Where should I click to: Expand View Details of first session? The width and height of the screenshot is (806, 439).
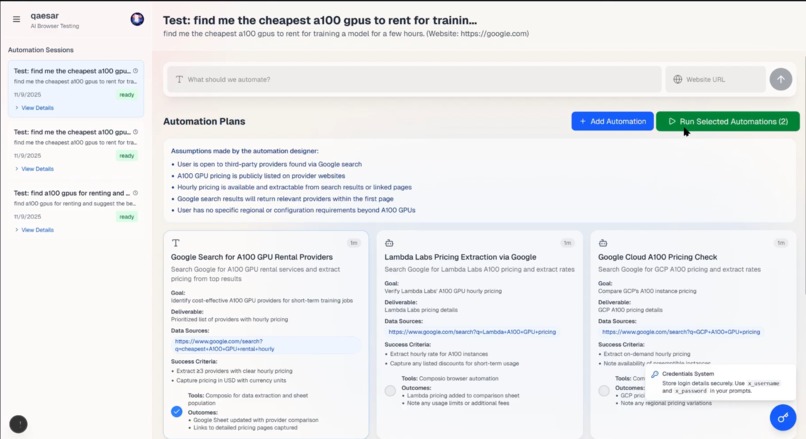pos(34,108)
